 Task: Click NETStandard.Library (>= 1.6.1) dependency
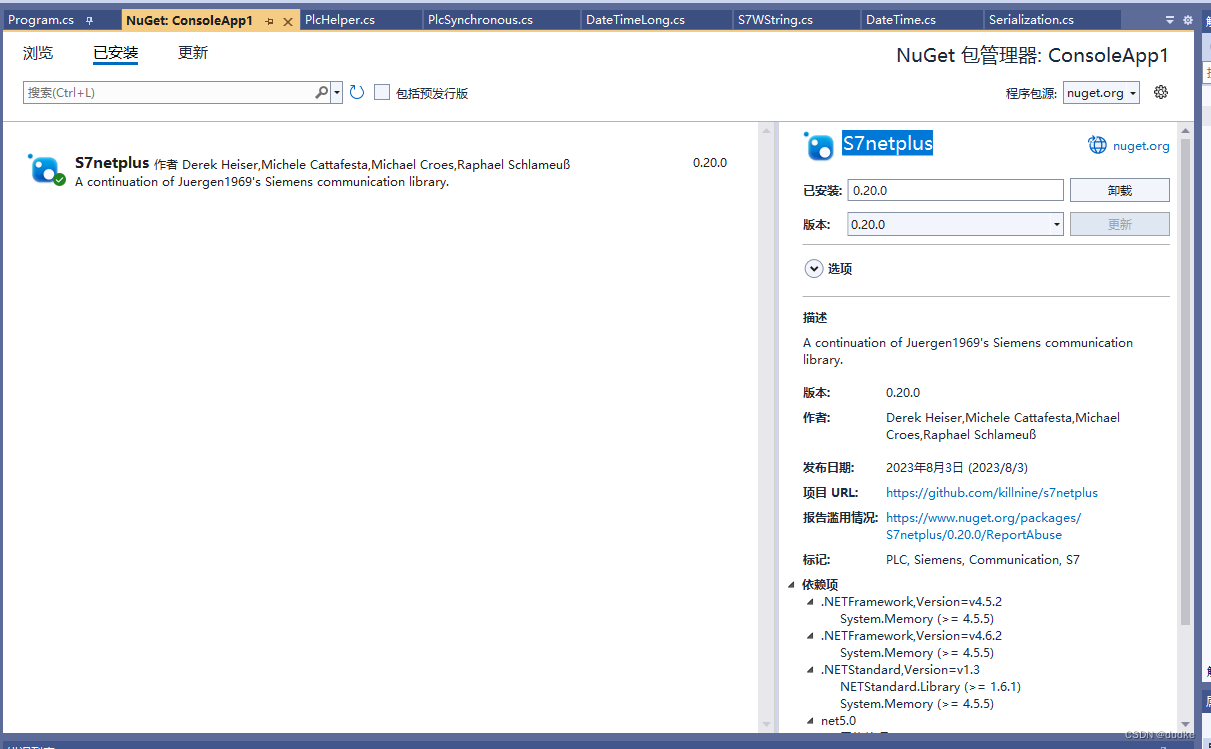[x=930, y=687]
